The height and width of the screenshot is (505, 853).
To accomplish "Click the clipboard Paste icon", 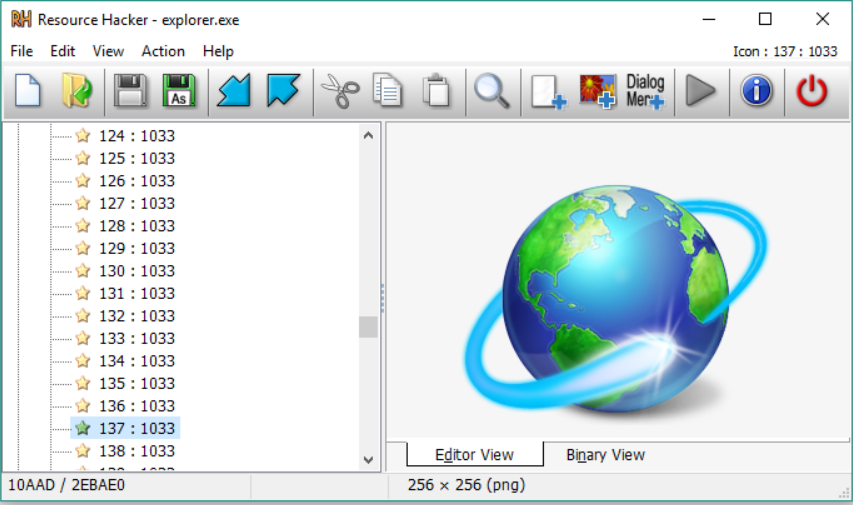I will coord(436,90).
